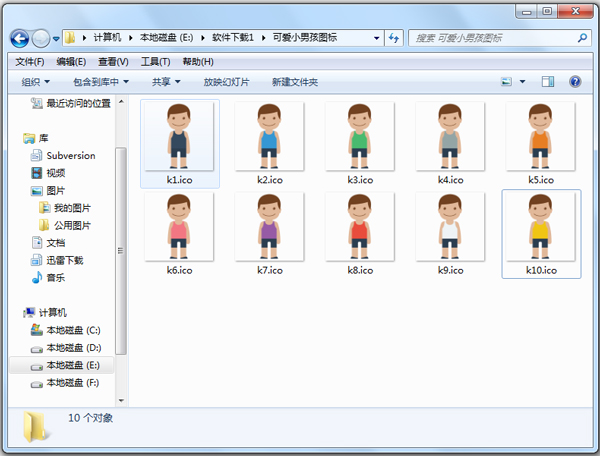Click the Back navigation arrow button

click(x=20, y=38)
